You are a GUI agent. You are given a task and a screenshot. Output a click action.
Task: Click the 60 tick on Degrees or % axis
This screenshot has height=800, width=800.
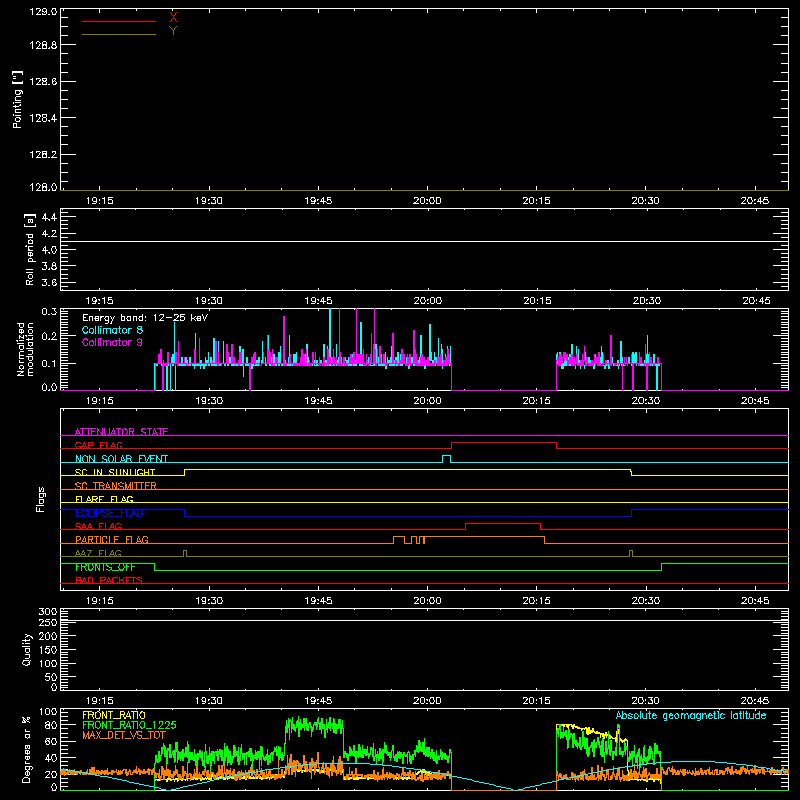point(51,742)
